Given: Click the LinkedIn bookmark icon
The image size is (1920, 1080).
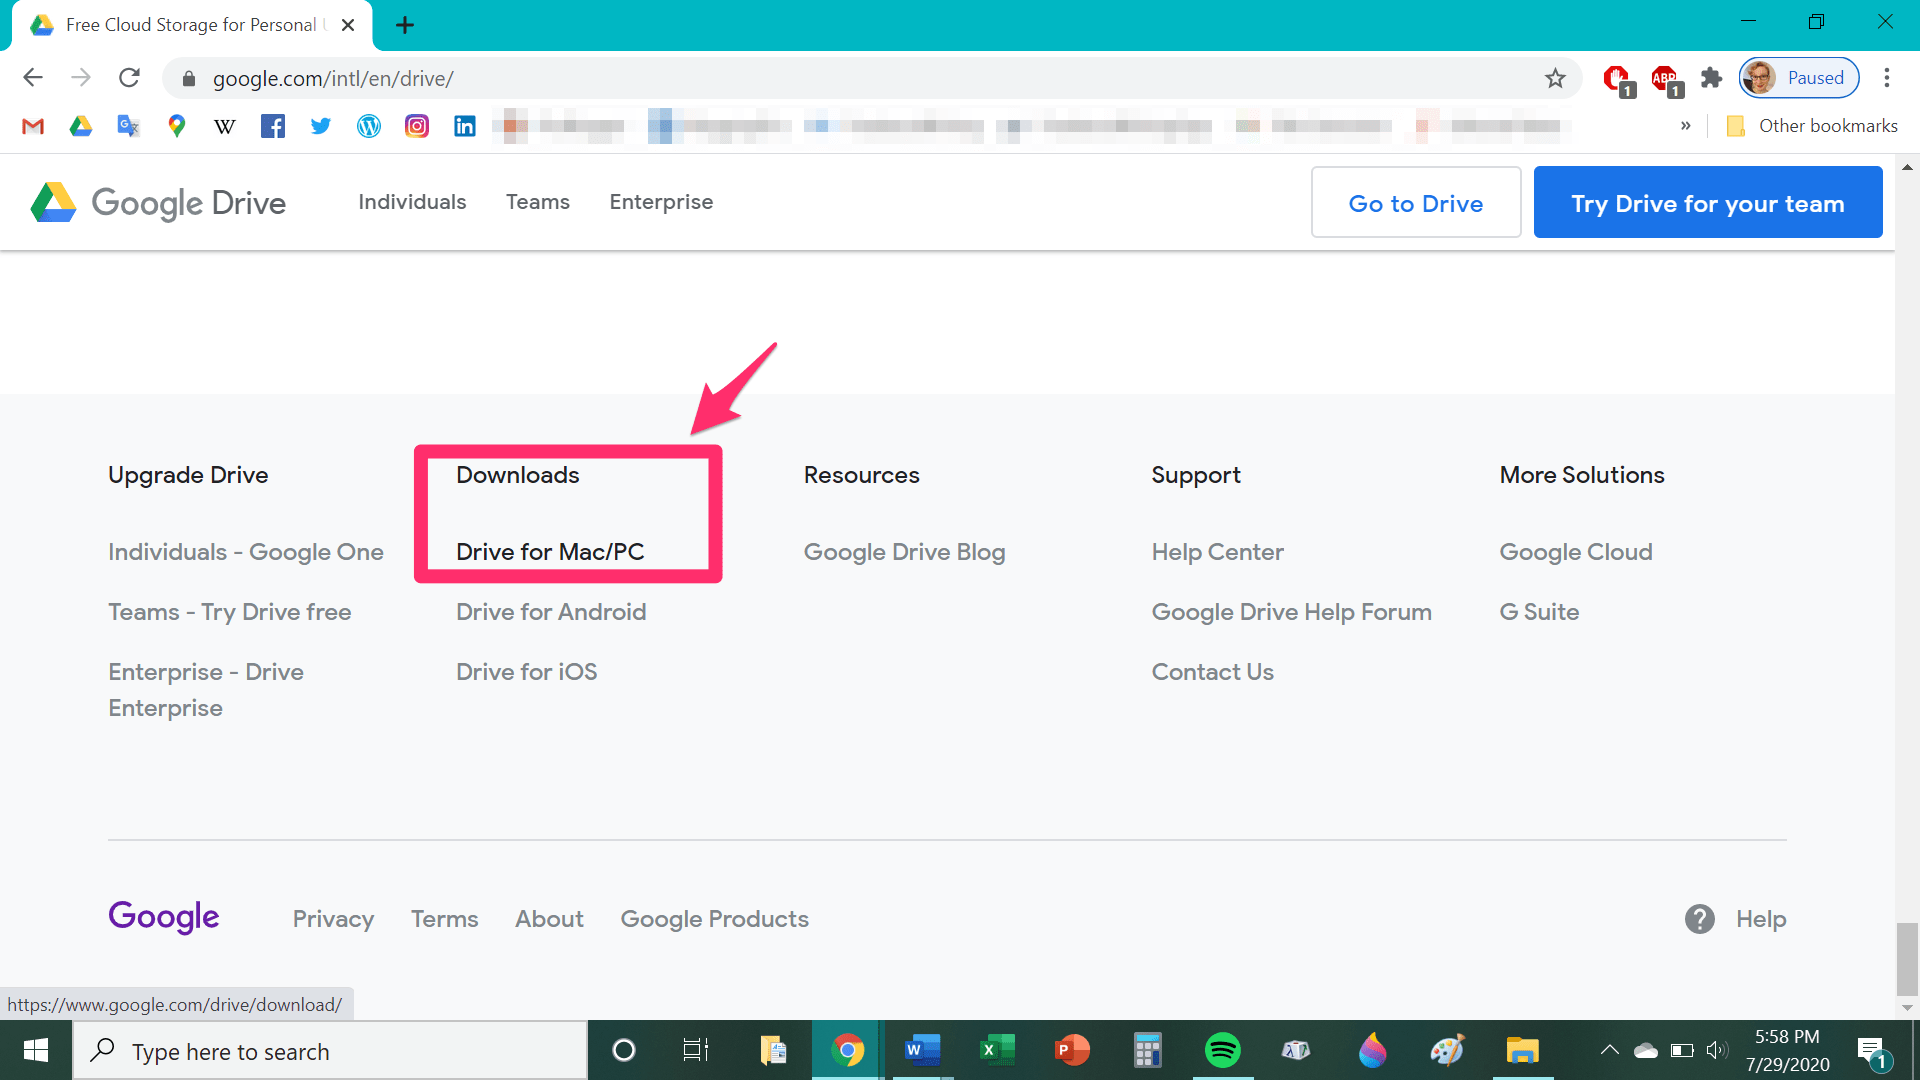Looking at the screenshot, I should (x=465, y=126).
